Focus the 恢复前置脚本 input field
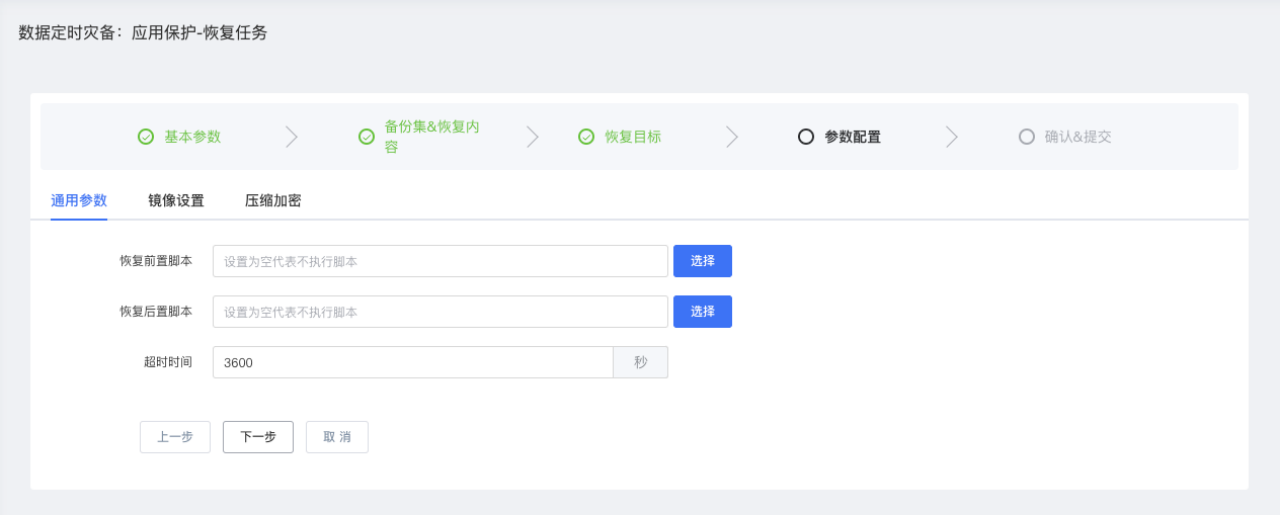The image size is (1280, 515). [x=440, y=261]
